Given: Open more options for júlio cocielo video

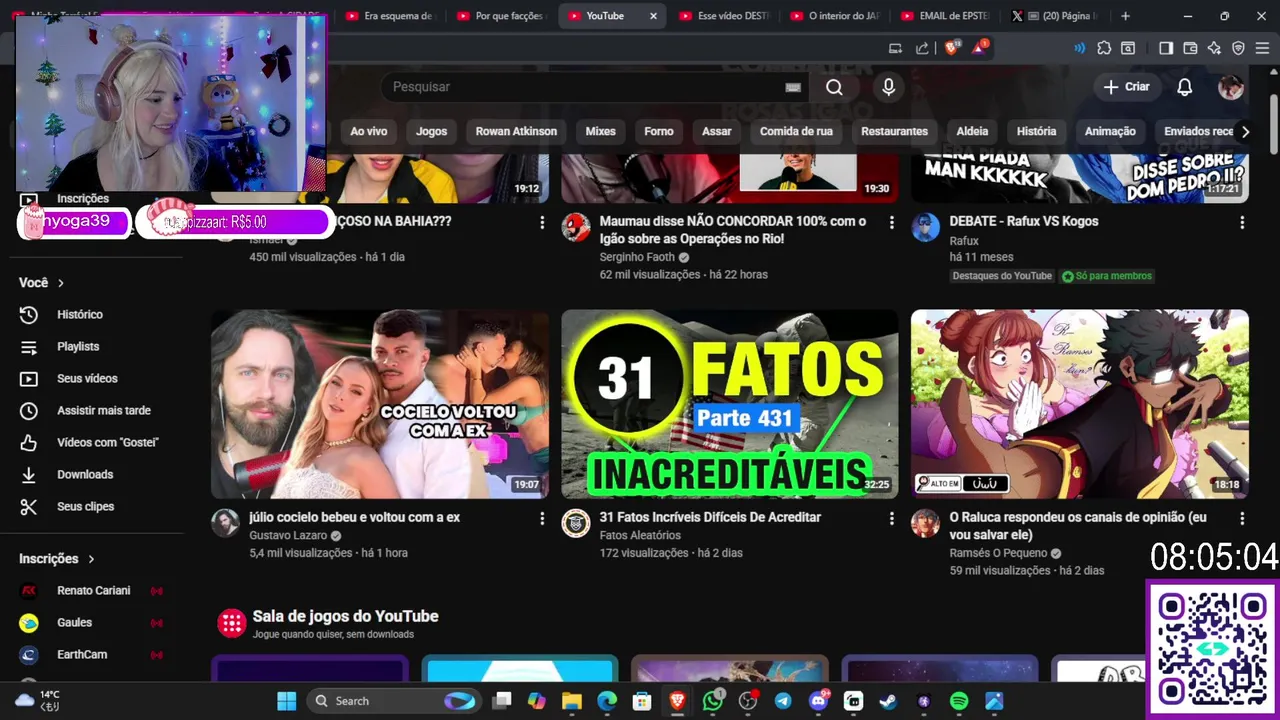Looking at the screenshot, I should click(x=542, y=519).
